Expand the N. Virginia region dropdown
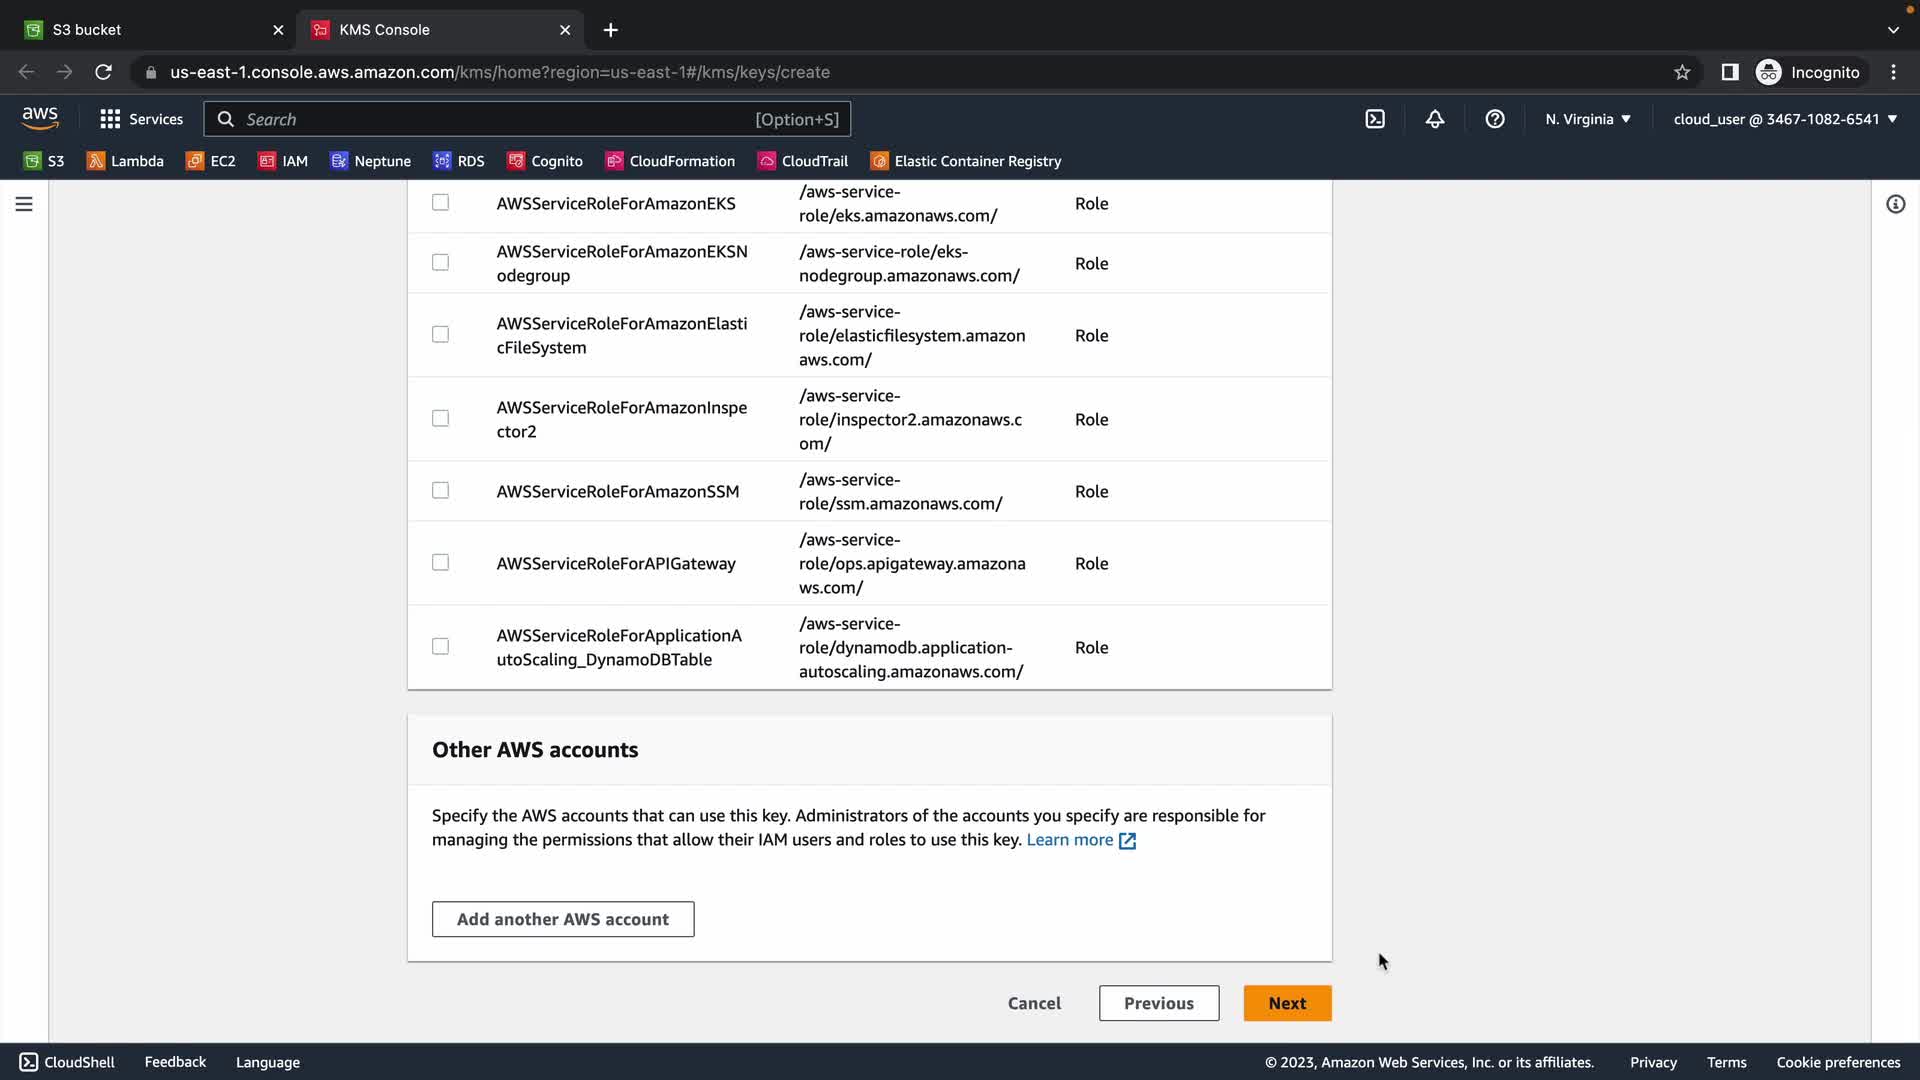 click(1588, 119)
